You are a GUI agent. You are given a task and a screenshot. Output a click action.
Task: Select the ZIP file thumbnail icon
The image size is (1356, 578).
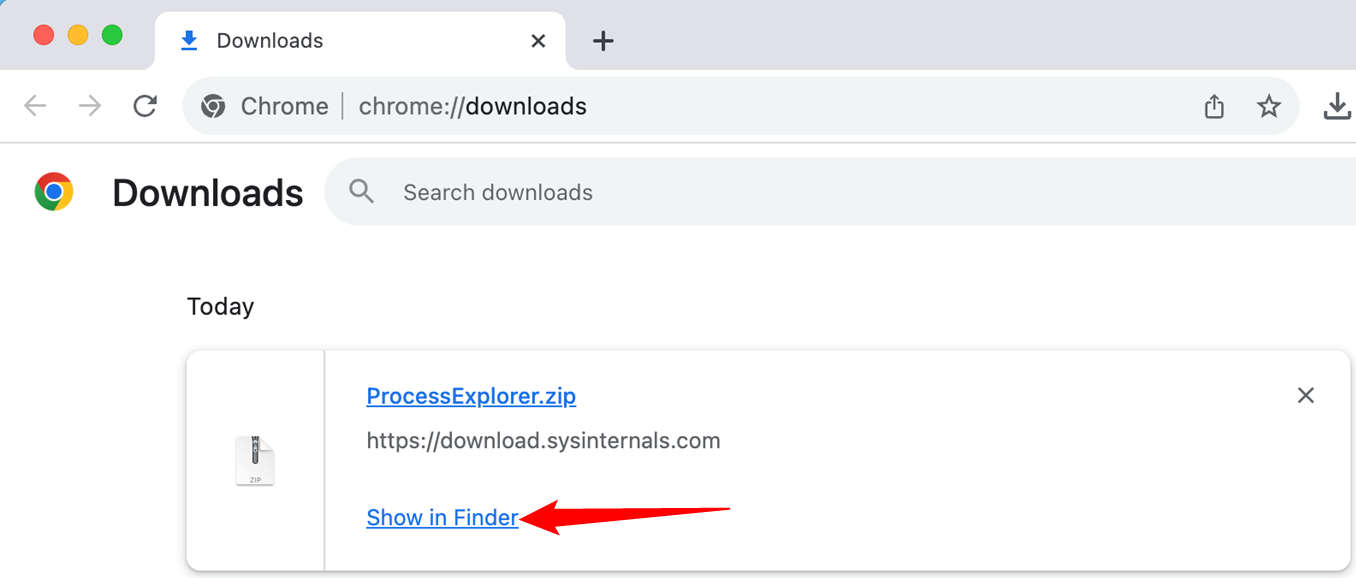click(255, 460)
